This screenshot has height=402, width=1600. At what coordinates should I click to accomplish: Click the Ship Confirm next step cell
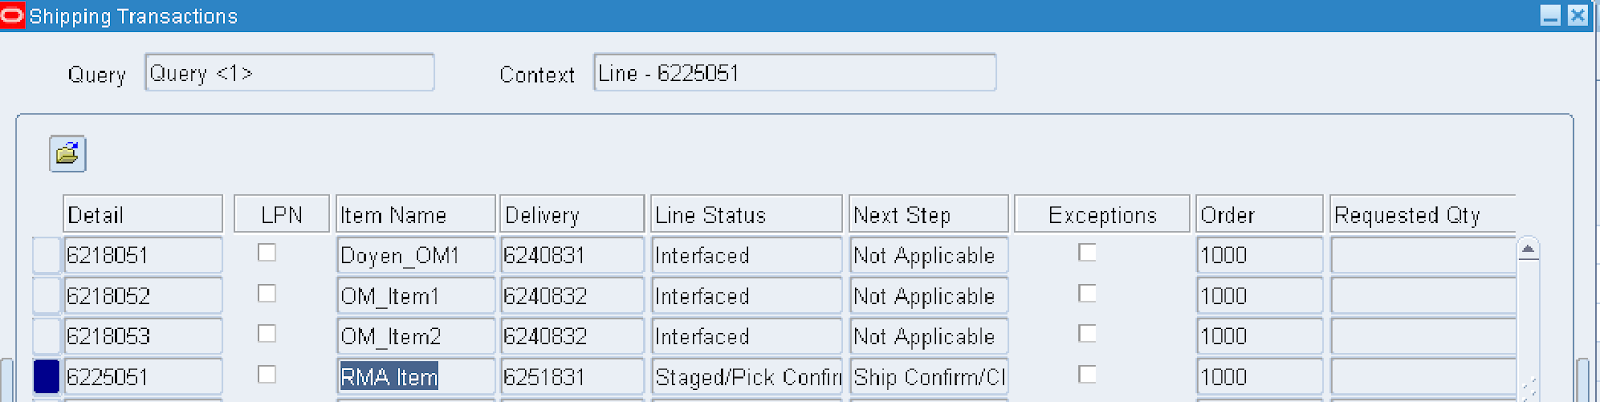[x=928, y=377]
